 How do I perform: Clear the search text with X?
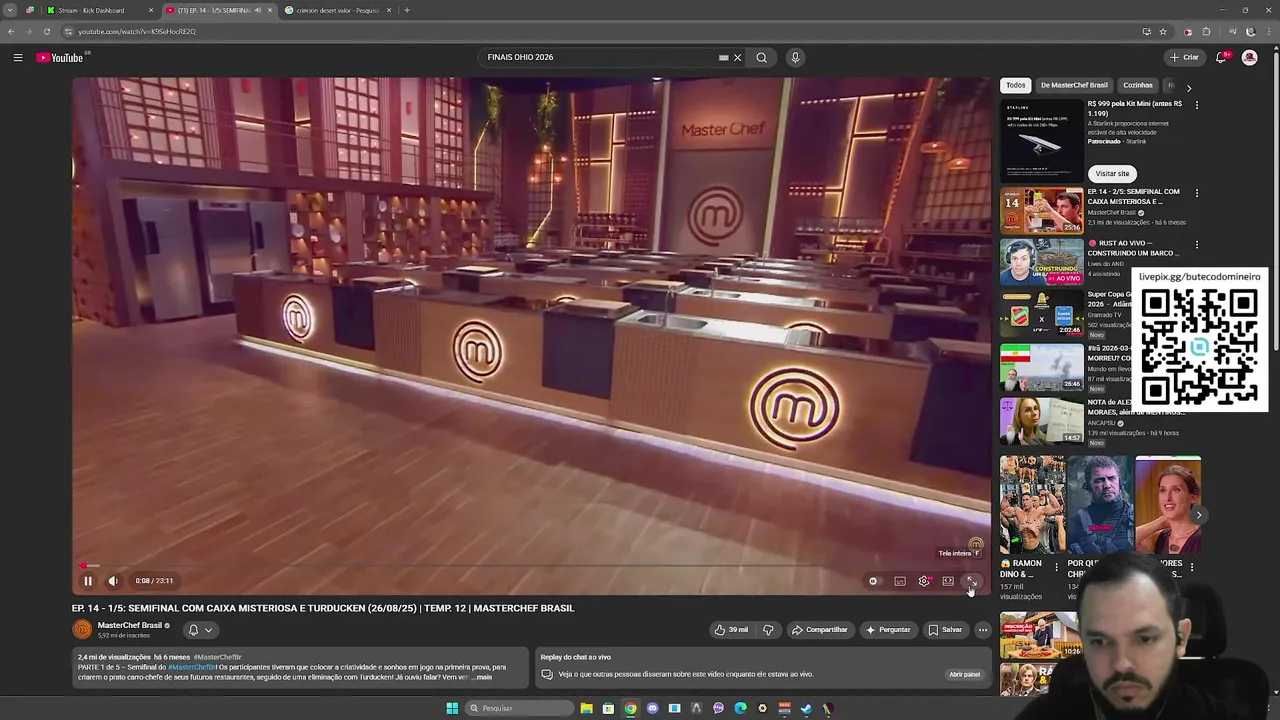pos(738,57)
